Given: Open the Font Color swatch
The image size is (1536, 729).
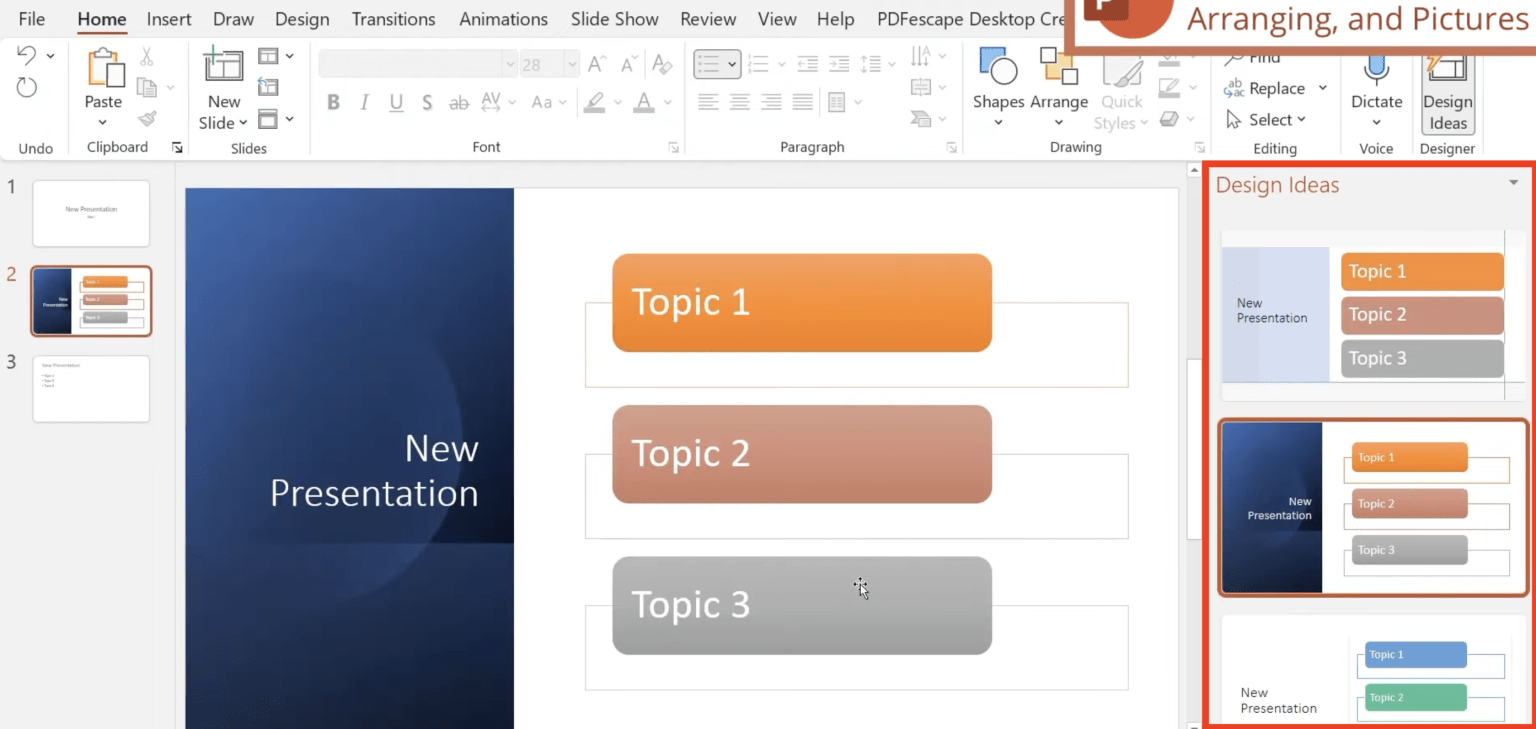Looking at the screenshot, I should pos(644,102).
